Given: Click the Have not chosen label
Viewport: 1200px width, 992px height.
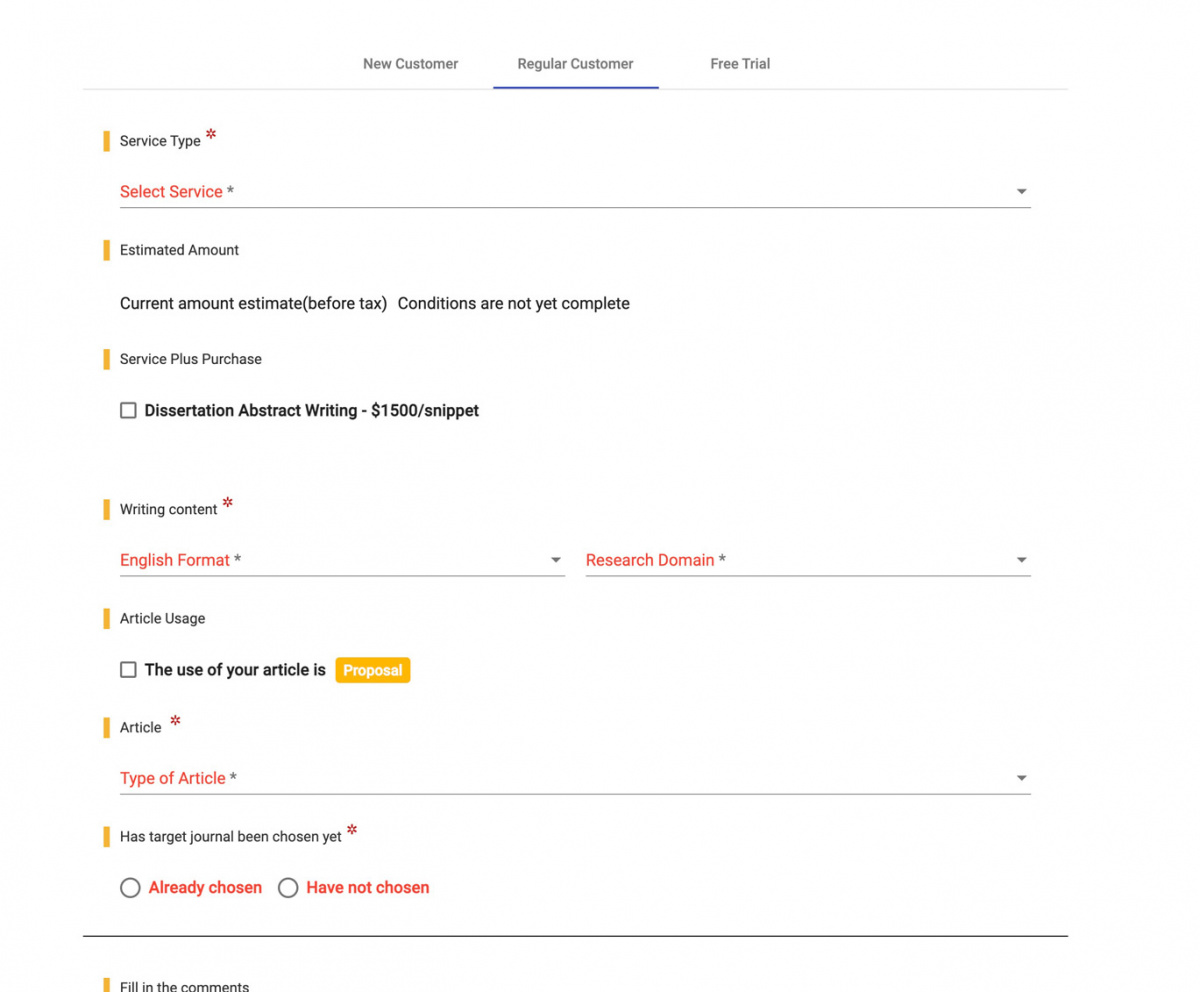Looking at the screenshot, I should click(368, 888).
